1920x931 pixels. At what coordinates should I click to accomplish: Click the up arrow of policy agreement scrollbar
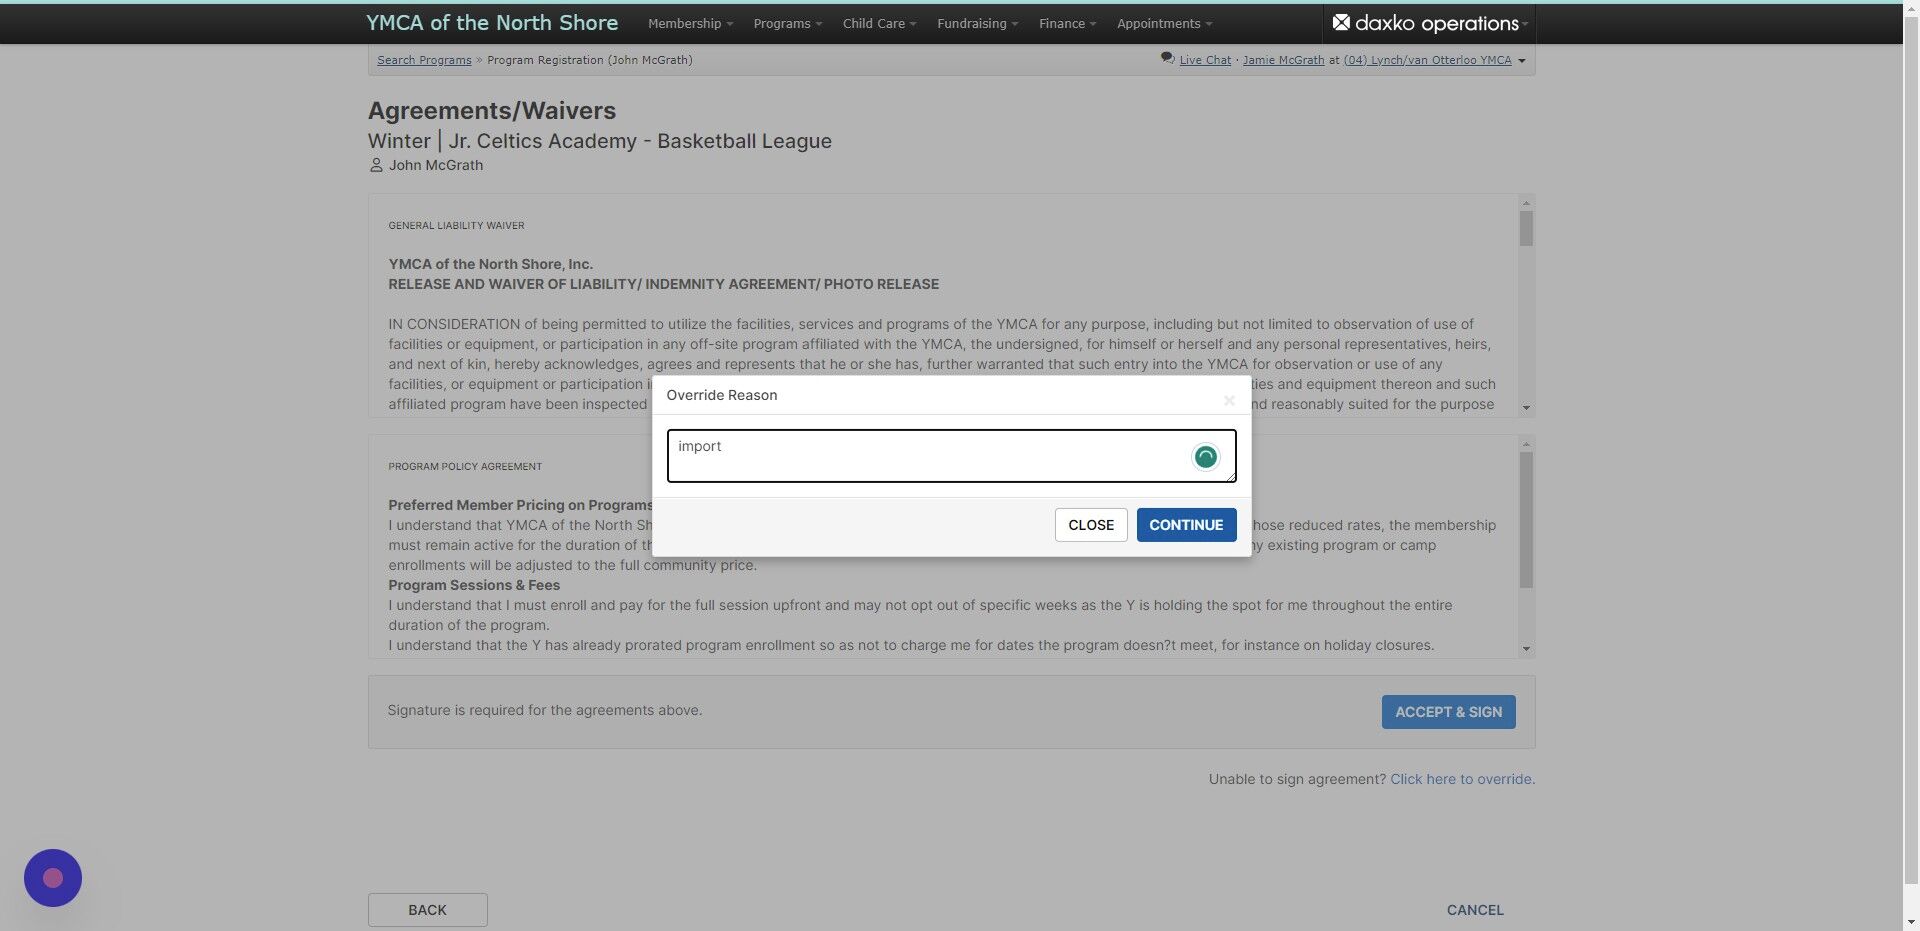tap(1526, 444)
